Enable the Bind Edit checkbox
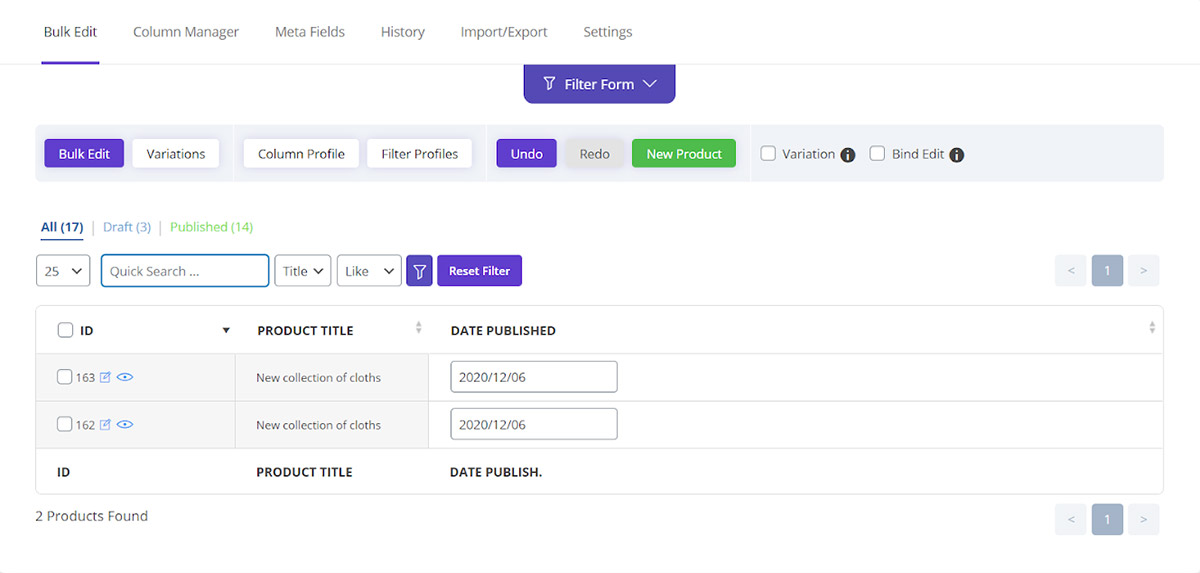 point(877,154)
